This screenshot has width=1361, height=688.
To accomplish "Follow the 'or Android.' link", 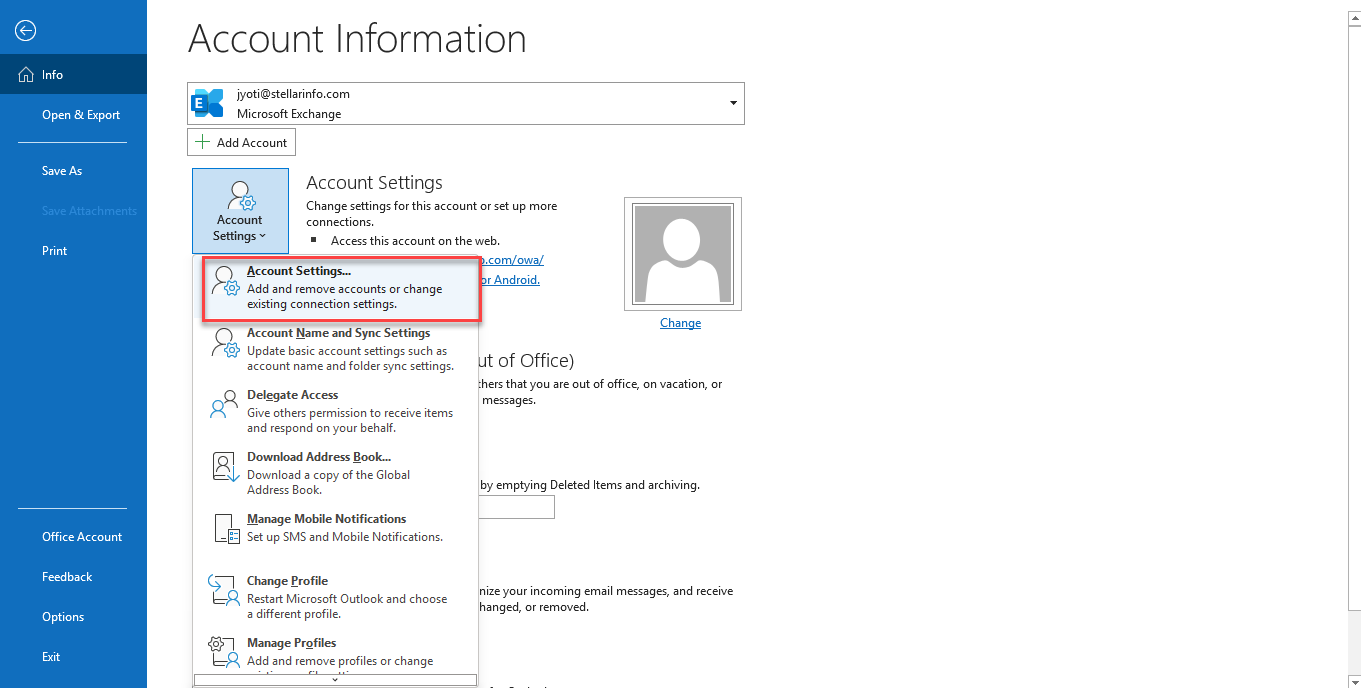I will coord(510,280).
